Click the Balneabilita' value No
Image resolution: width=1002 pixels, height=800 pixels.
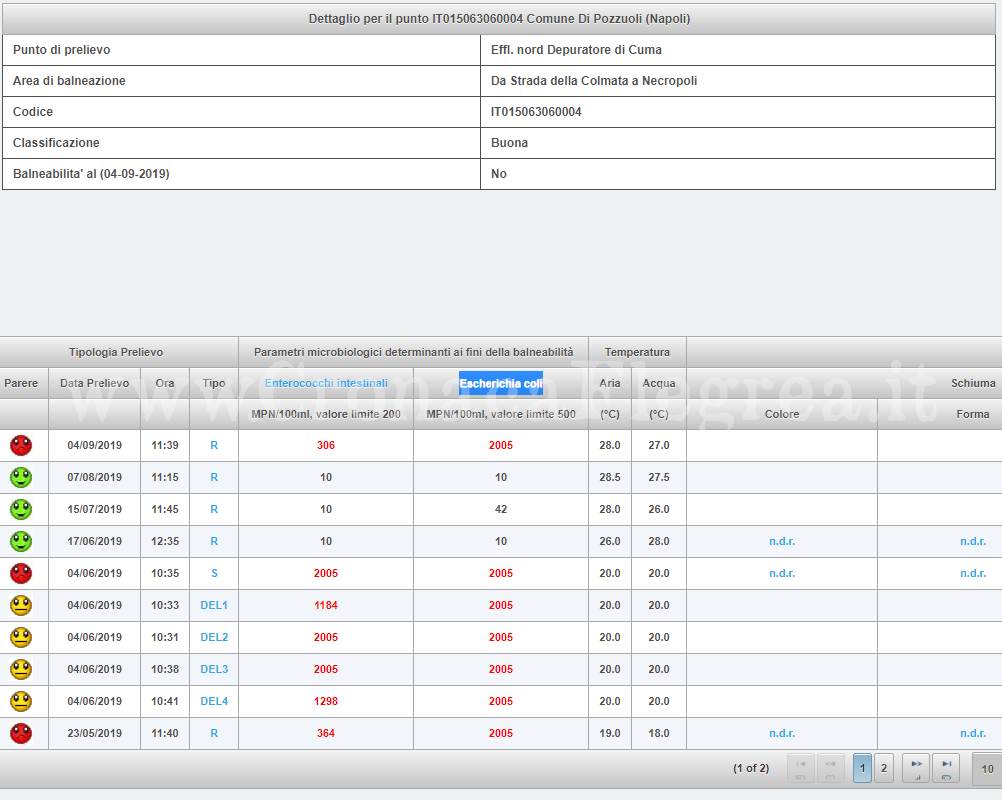pos(499,174)
